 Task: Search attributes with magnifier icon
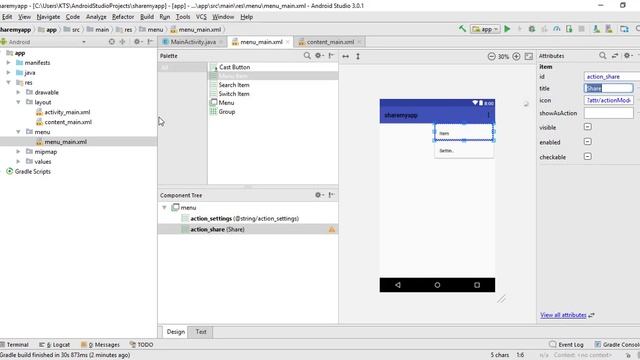(602, 56)
